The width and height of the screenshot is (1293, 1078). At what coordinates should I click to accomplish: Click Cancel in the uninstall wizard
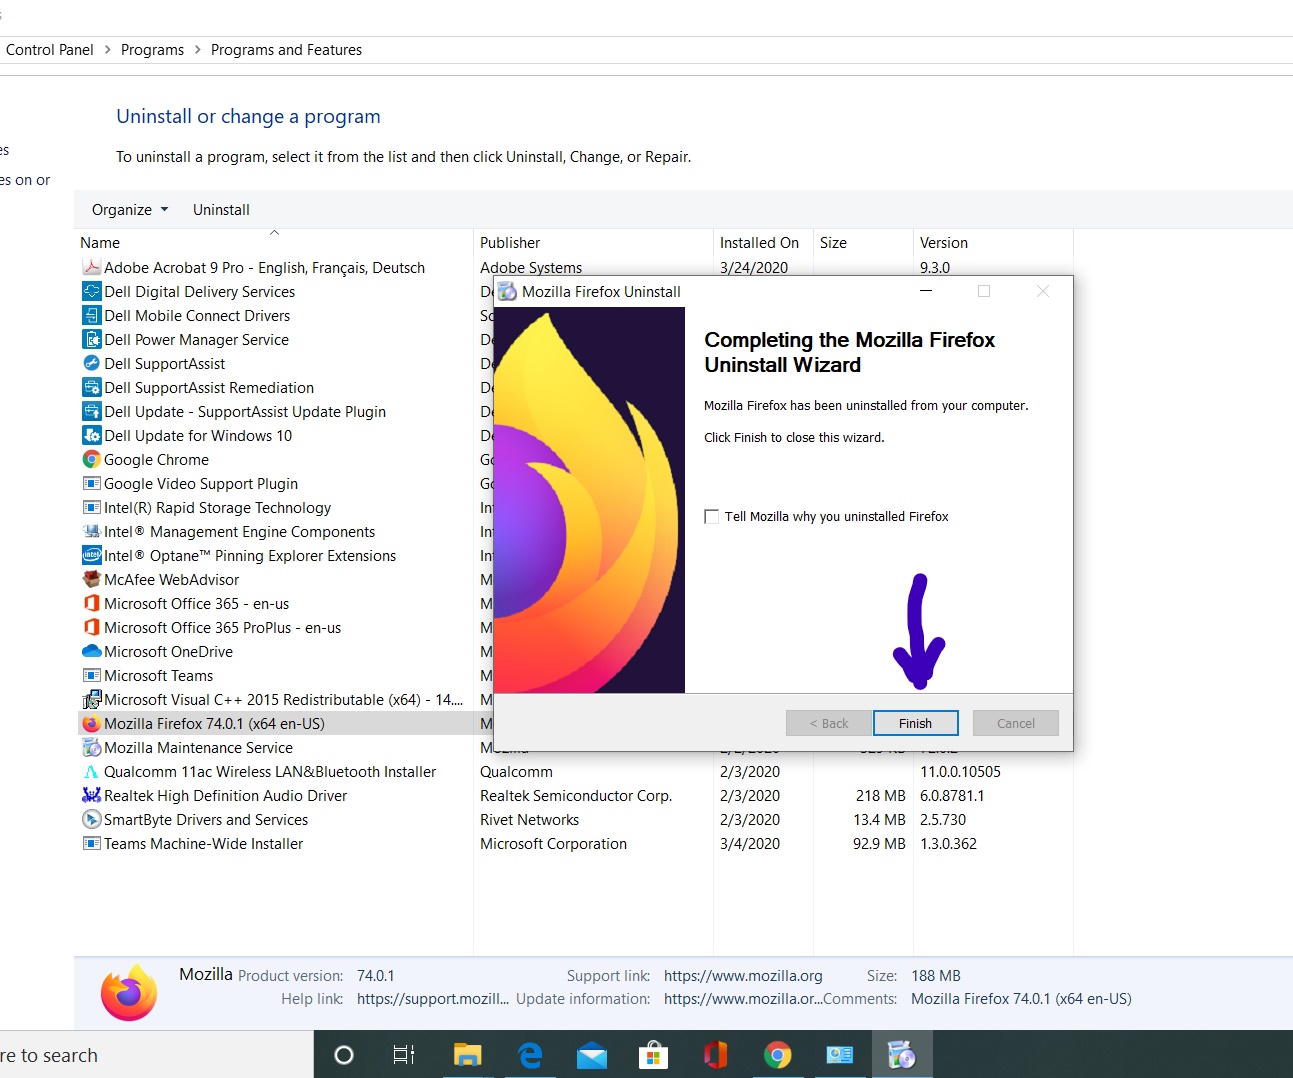(1015, 723)
